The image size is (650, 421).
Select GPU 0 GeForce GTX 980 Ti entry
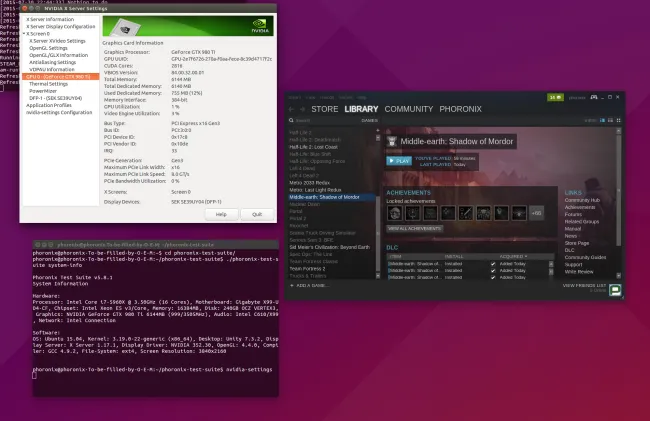[x=61, y=77]
